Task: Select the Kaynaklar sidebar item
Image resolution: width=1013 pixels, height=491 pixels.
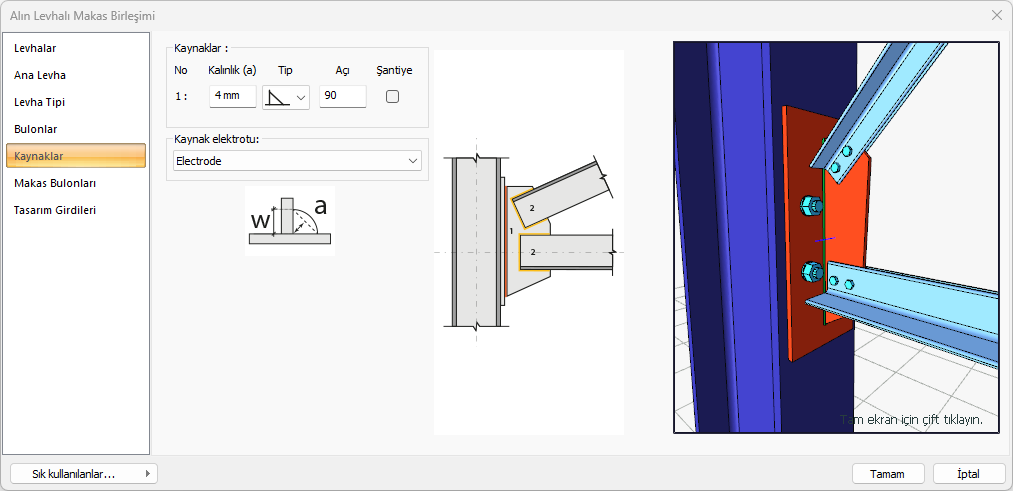Action: (76, 156)
